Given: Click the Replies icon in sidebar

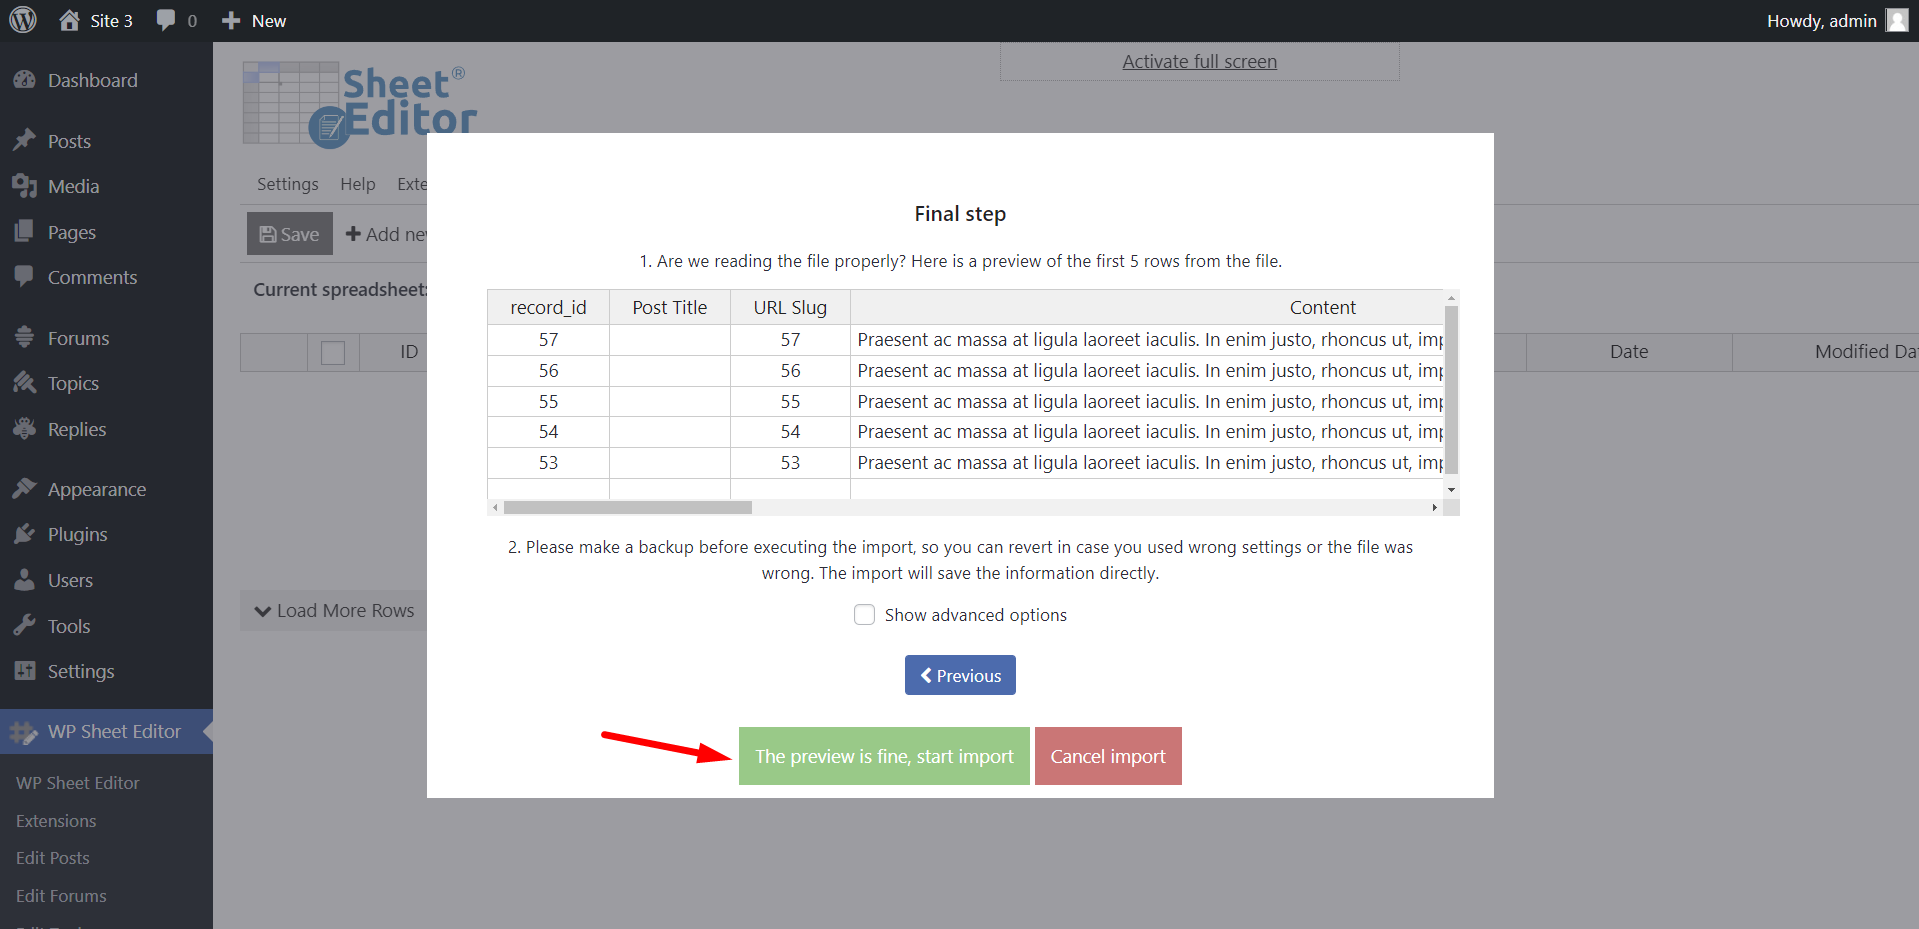Looking at the screenshot, I should 25,429.
